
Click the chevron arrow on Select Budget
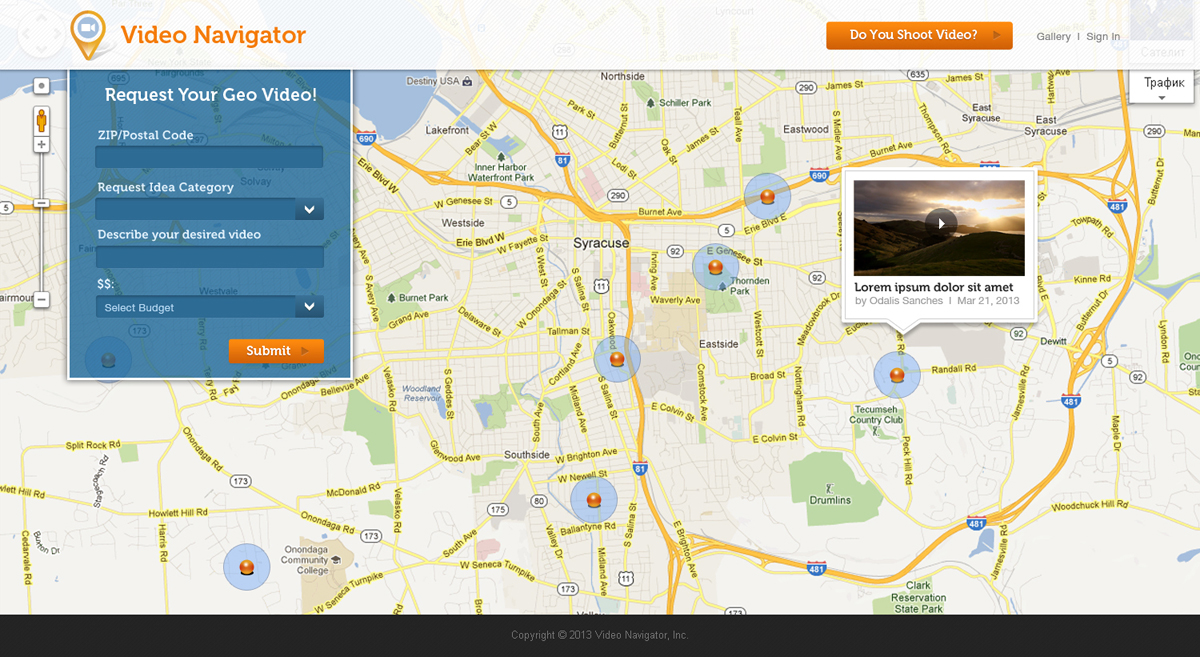pyautogui.click(x=309, y=307)
